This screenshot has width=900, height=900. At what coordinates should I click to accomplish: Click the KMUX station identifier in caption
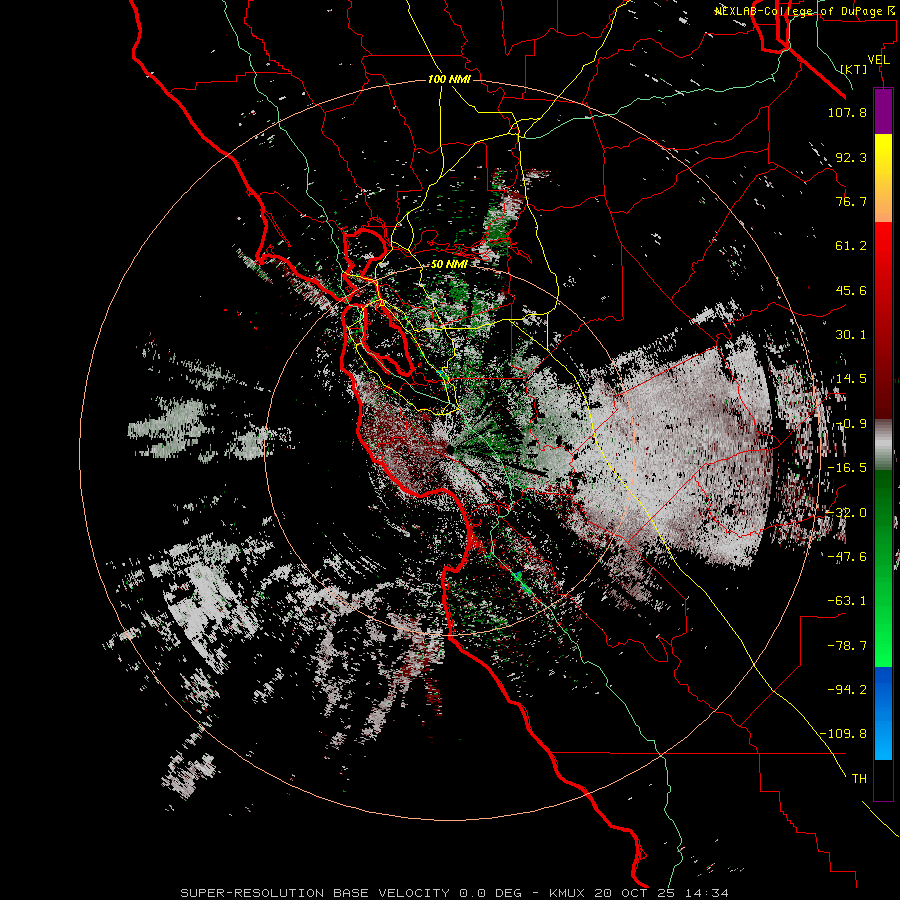tap(568, 893)
